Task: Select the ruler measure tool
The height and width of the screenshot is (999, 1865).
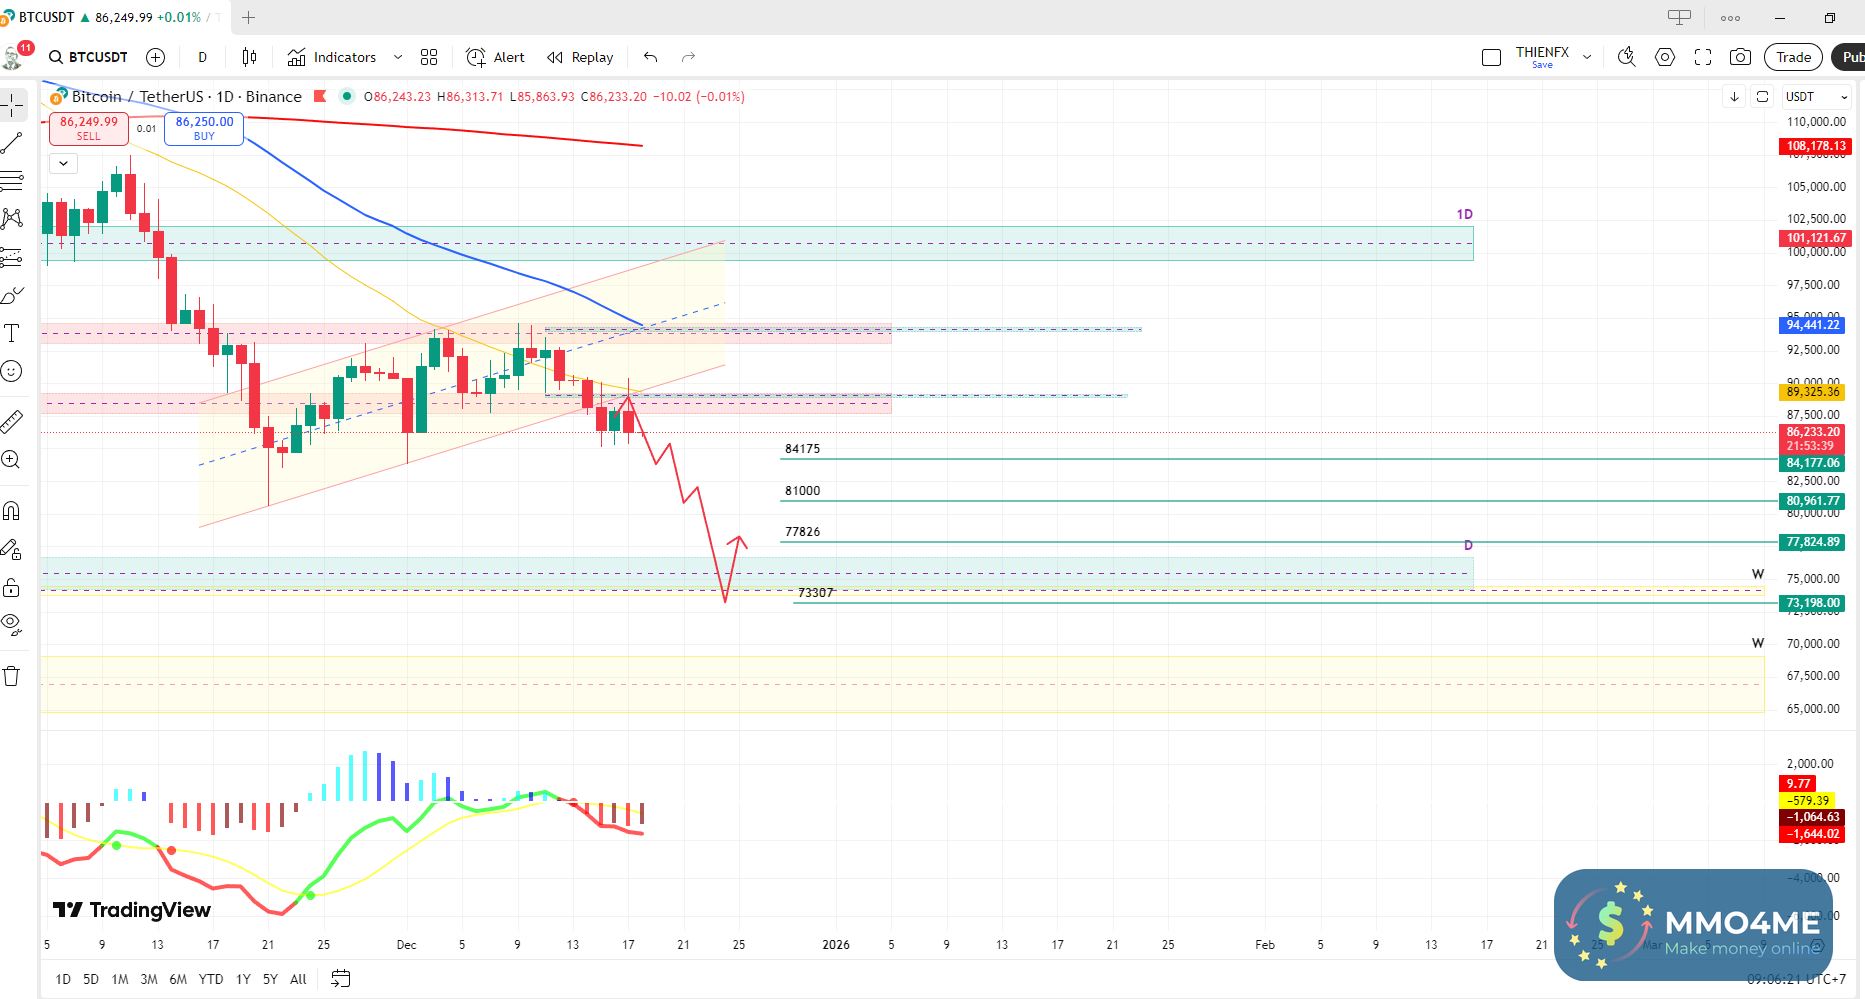Action: click(12, 422)
